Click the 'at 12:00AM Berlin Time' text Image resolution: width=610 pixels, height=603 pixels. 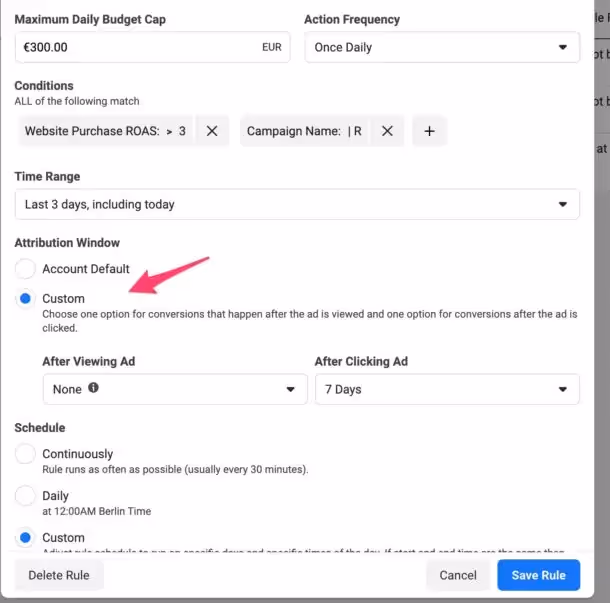tap(96, 511)
